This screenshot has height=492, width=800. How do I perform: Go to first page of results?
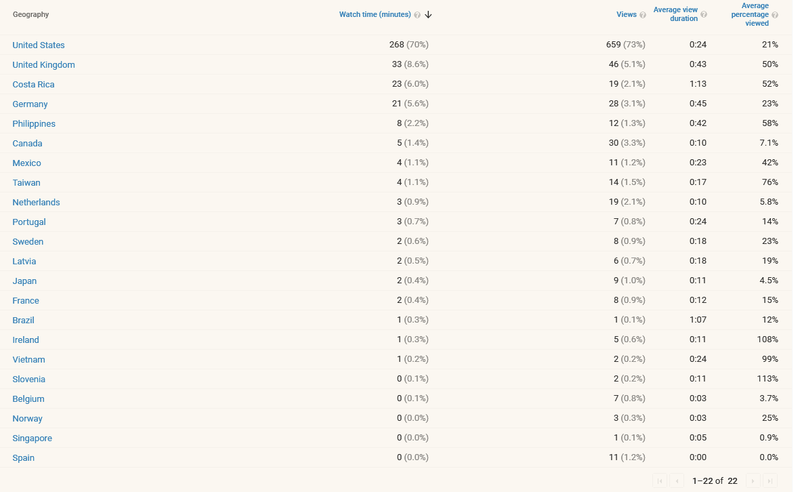coord(660,481)
